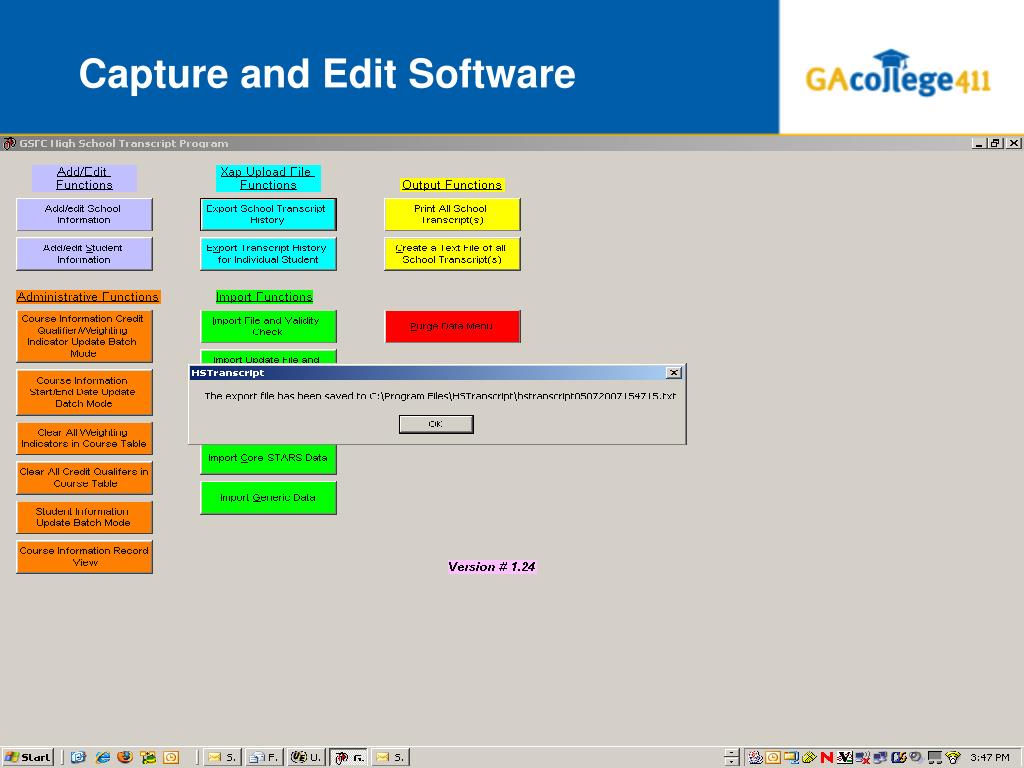Screen dimensions: 1024x768
Task: Export Transcript History for Individual Student
Action: pyautogui.click(x=268, y=253)
